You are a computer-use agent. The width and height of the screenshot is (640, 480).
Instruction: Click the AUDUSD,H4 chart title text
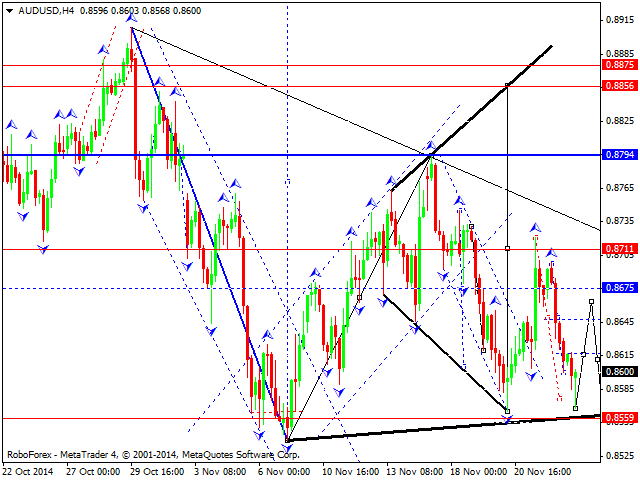tap(46, 11)
